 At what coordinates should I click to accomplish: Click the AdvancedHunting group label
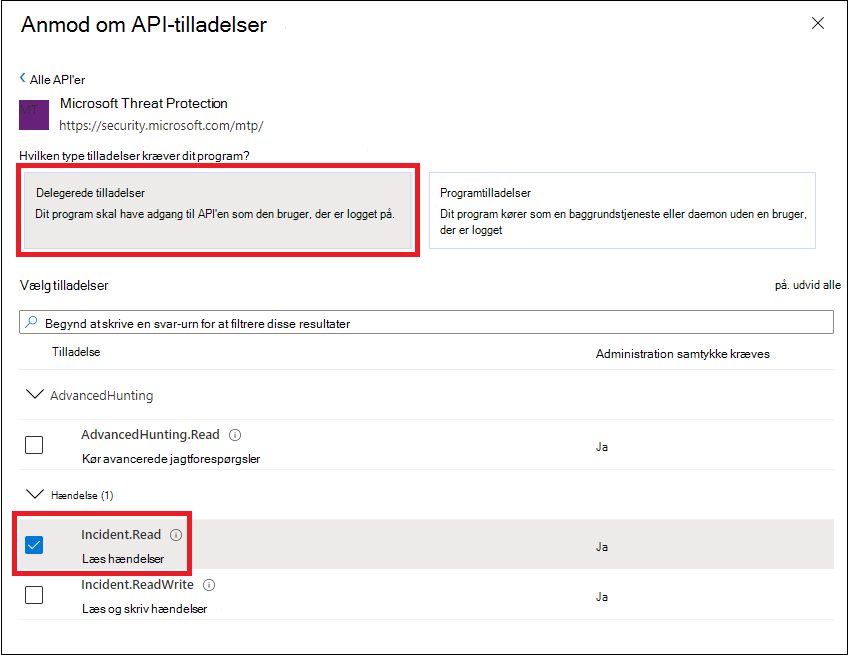click(x=102, y=395)
